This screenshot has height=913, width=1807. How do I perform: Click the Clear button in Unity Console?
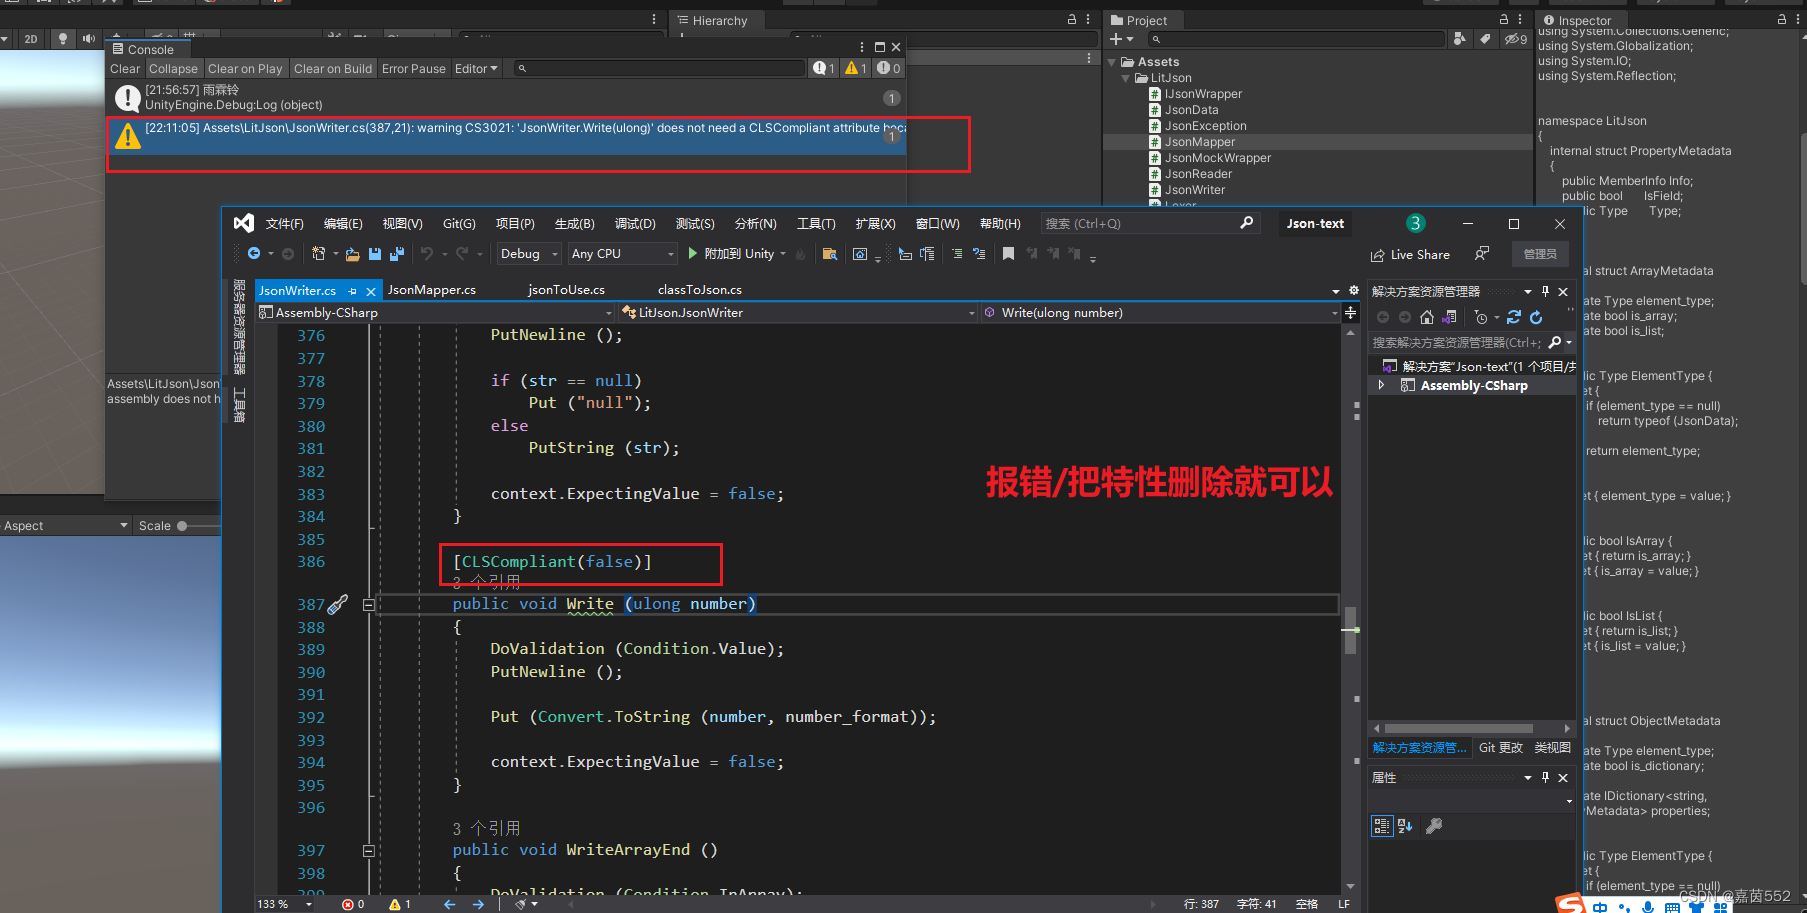(125, 69)
